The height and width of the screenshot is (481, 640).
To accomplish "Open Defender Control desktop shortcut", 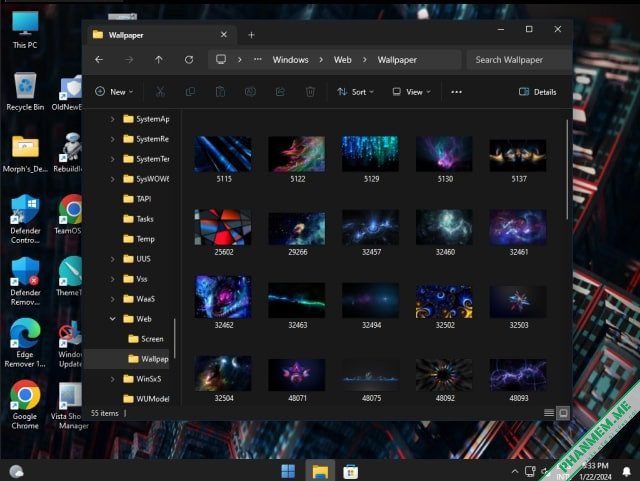I will pyautogui.click(x=25, y=219).
